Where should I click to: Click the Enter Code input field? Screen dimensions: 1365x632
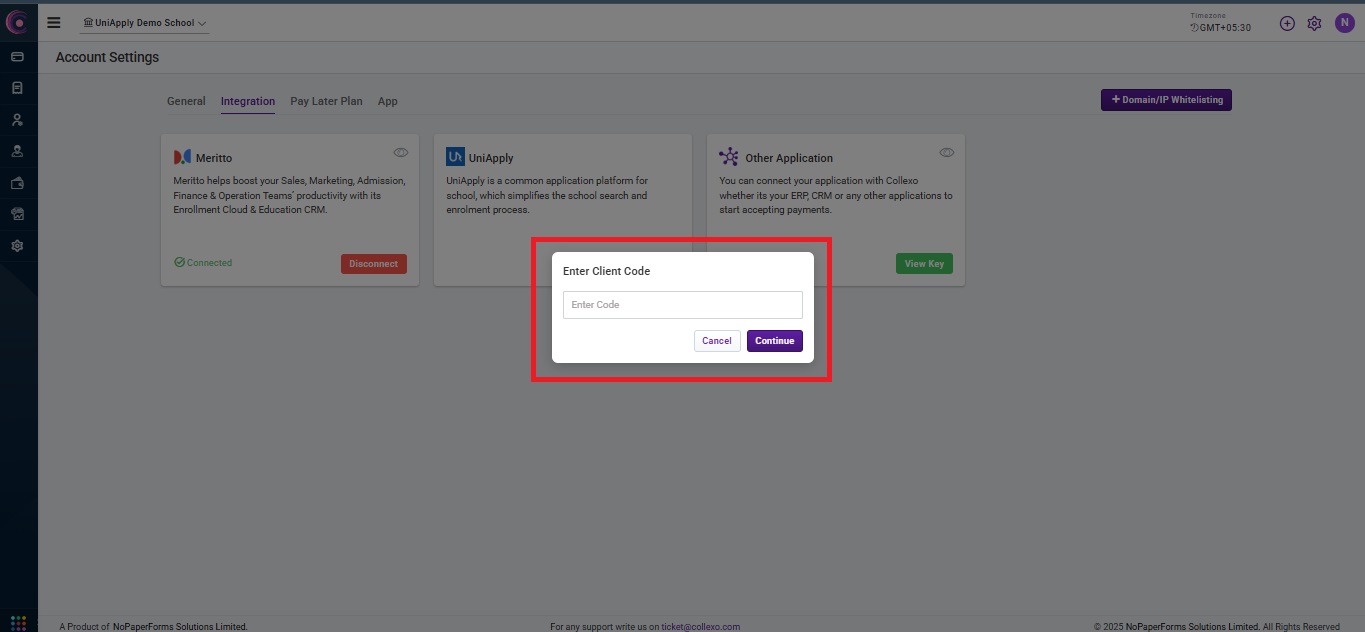[682, 305]
